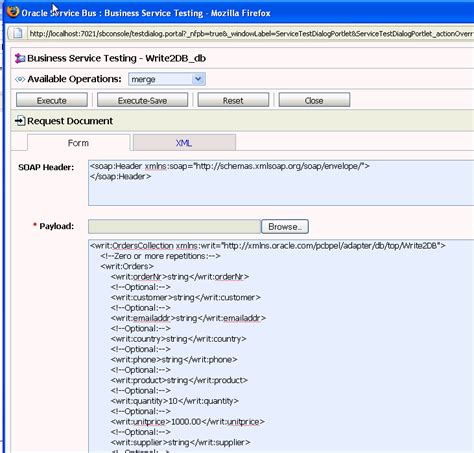Click the Request Document section title

(x=70, y=121)
